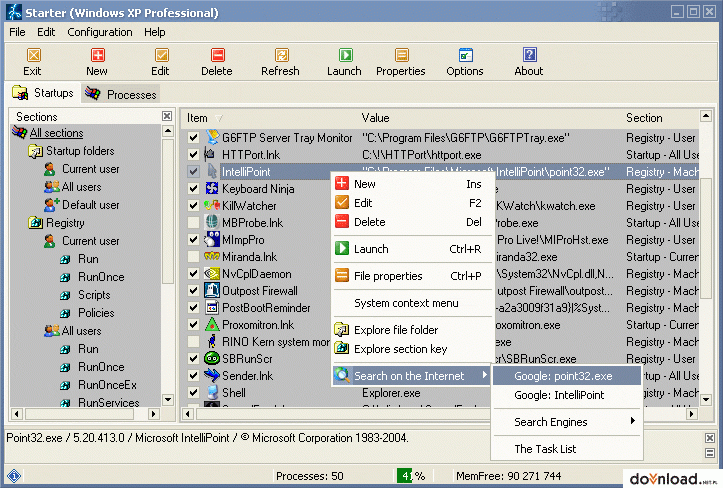Click the Delete toolbar icon
Viewport: 723px width, 488px height.
pos(218,55)
